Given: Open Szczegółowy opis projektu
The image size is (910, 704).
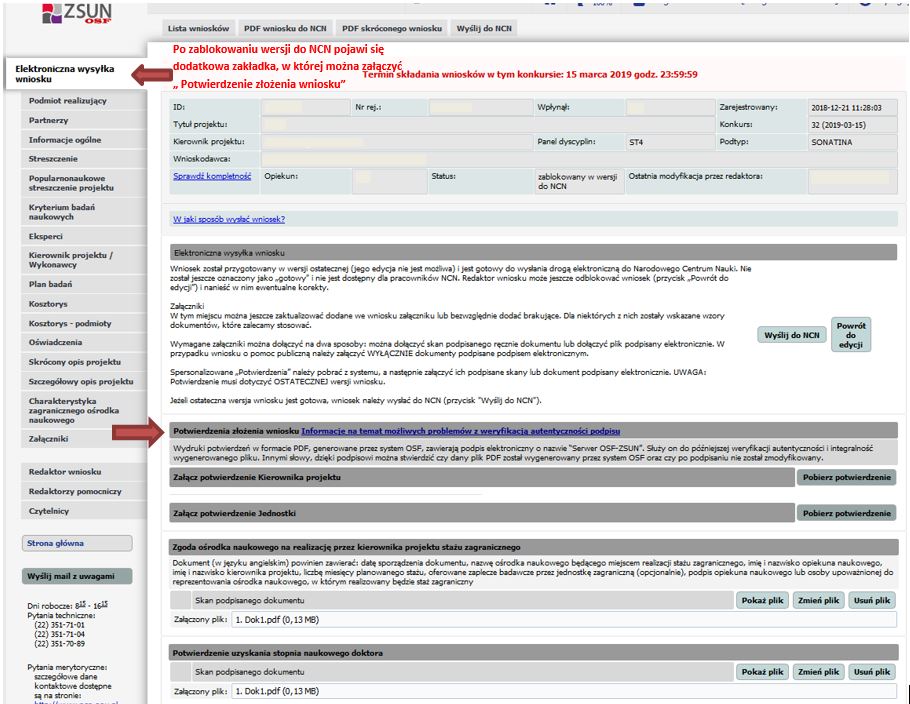Looking at the screenshot, I should click(x=84, y=381).
